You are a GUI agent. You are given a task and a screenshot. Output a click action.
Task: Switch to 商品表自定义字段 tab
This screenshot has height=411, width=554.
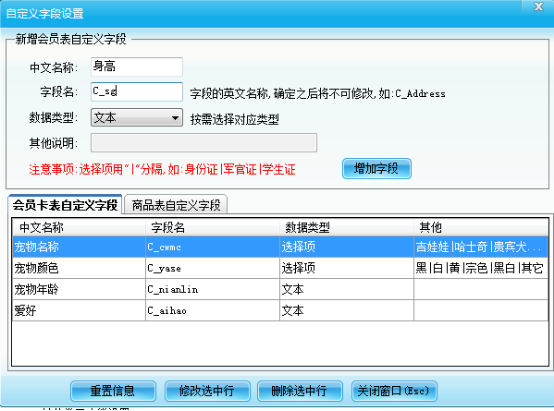(x=176, y=205)
